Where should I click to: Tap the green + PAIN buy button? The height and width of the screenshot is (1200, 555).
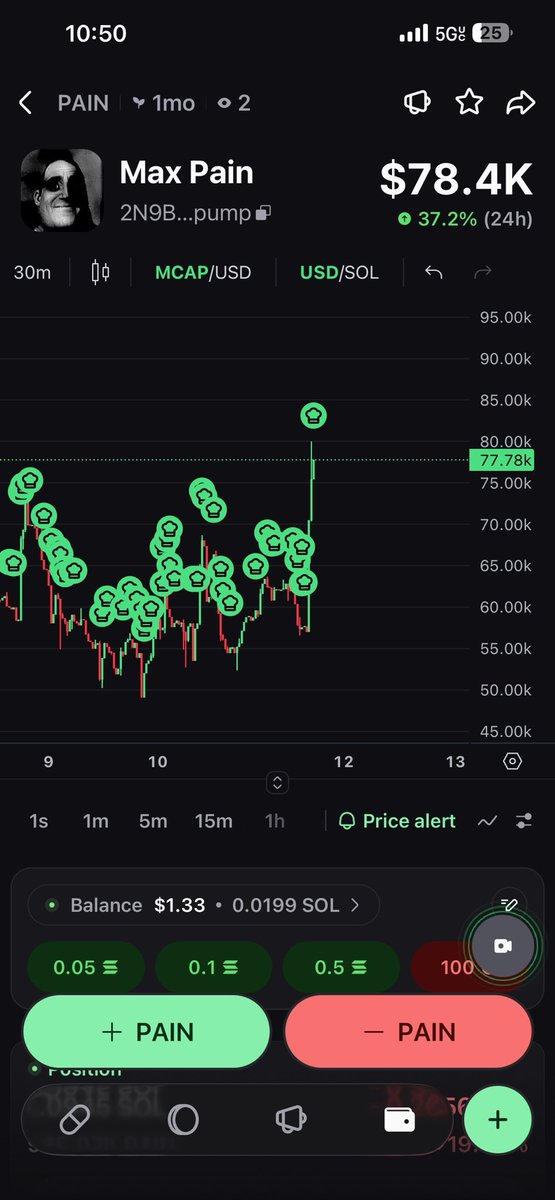click(x=146, y=1032)
